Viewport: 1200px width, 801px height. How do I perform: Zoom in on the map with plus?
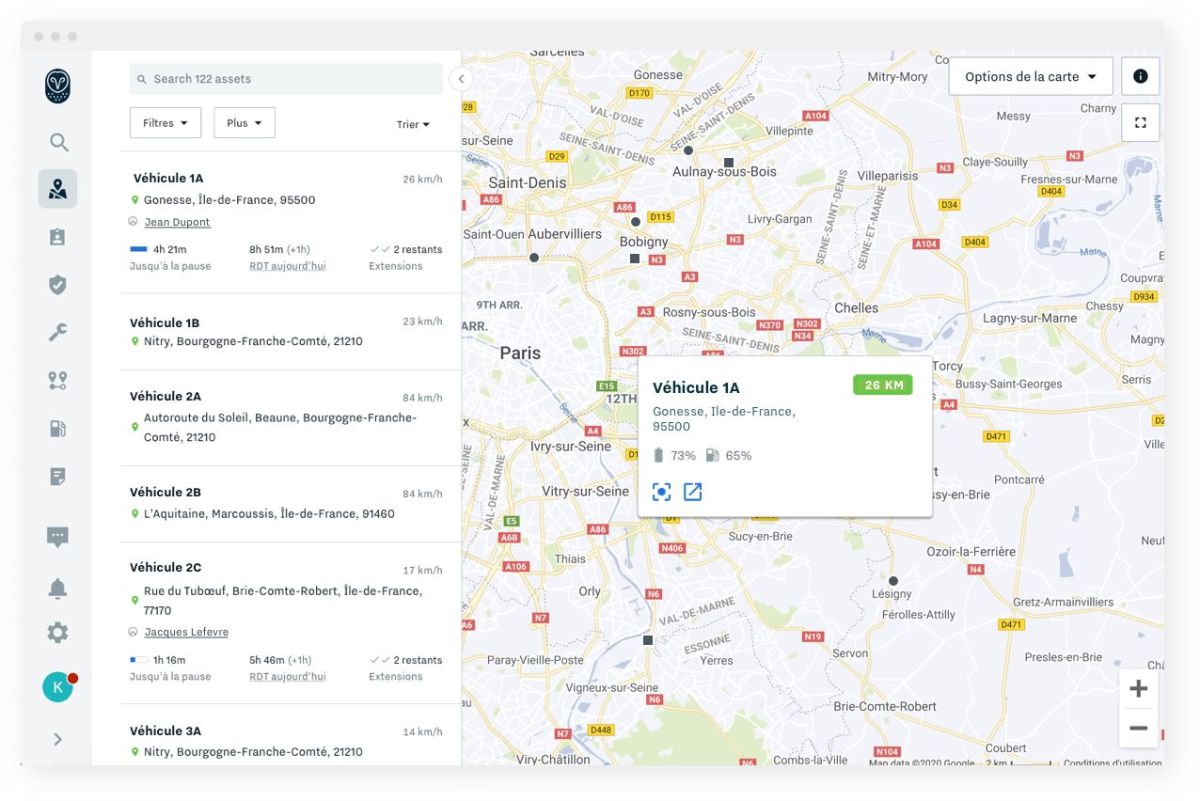coord(1138,689)
